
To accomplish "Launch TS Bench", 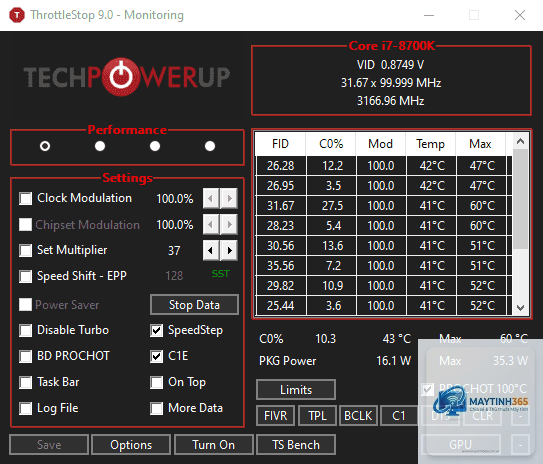I will click(x=296, y=445).
